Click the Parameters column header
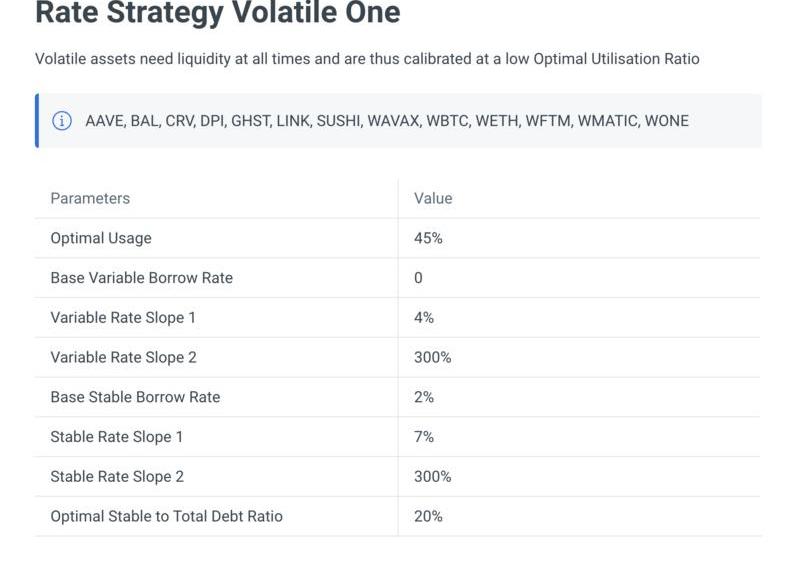Viewport: 800px width, 570px height. click(x=90, y=199)
